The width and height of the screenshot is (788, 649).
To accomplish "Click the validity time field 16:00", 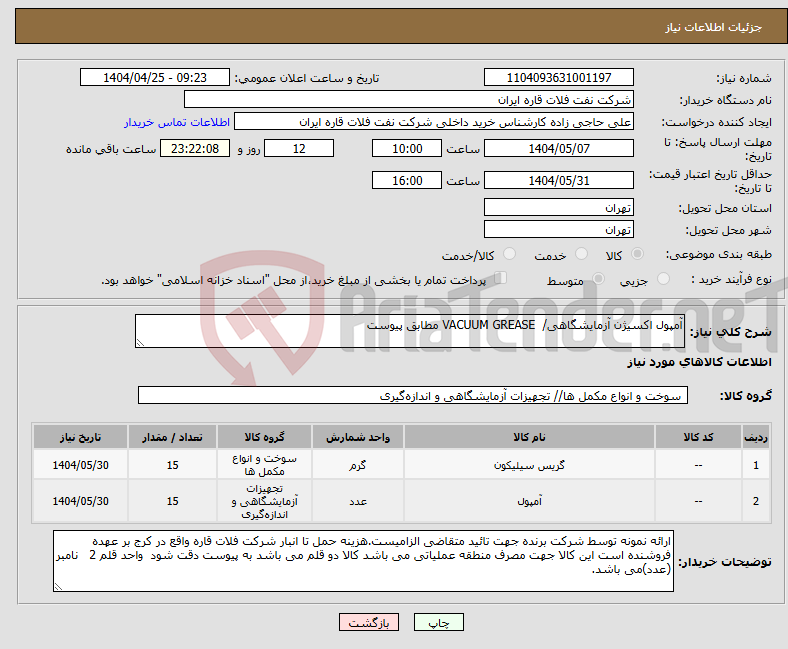I will tap(407, 180).
